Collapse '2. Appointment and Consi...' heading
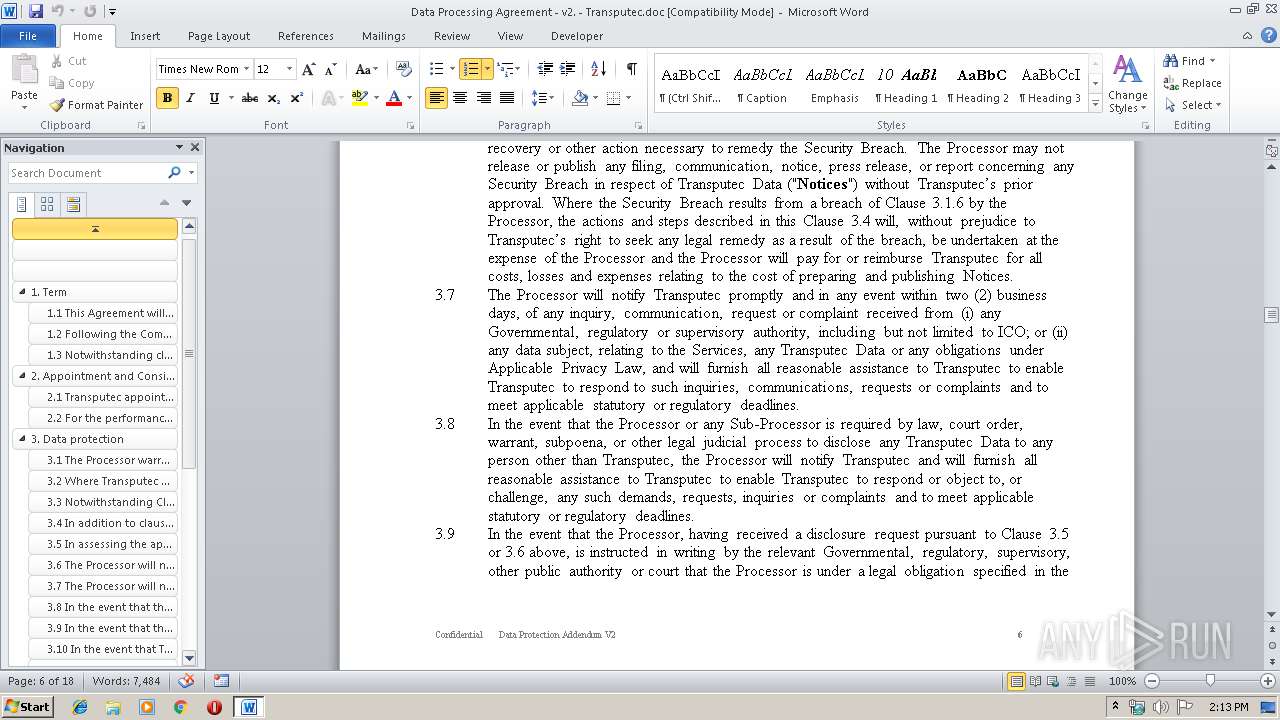Image resolution: width=1280 pixels, height=720 pixels. (22, 376)
